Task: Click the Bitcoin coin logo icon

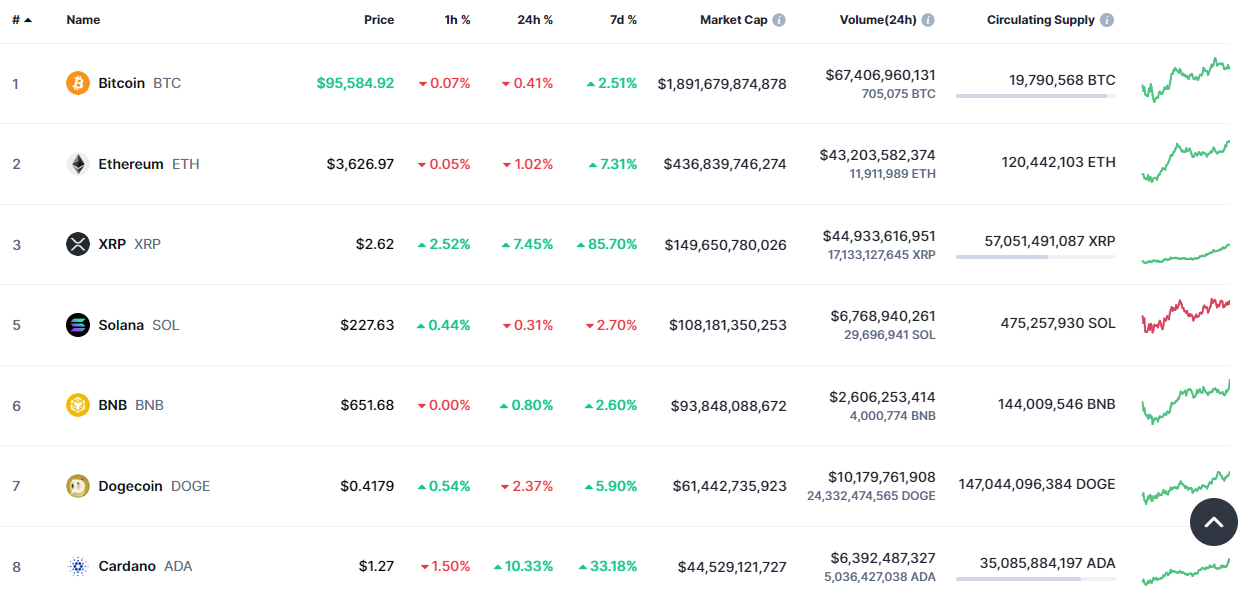Action: pyautogui.click(x=78, y=83)
